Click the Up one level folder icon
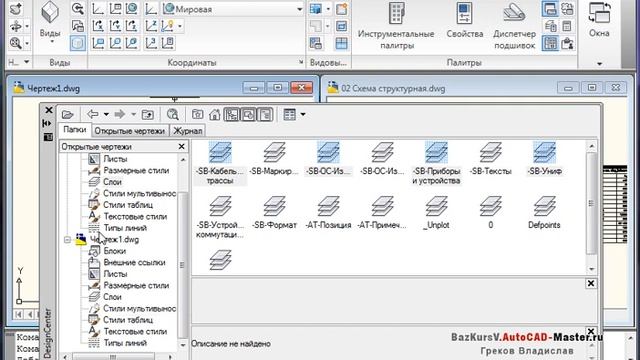The width and height of the screenshot is (640, 360). (x=147, y=115)
